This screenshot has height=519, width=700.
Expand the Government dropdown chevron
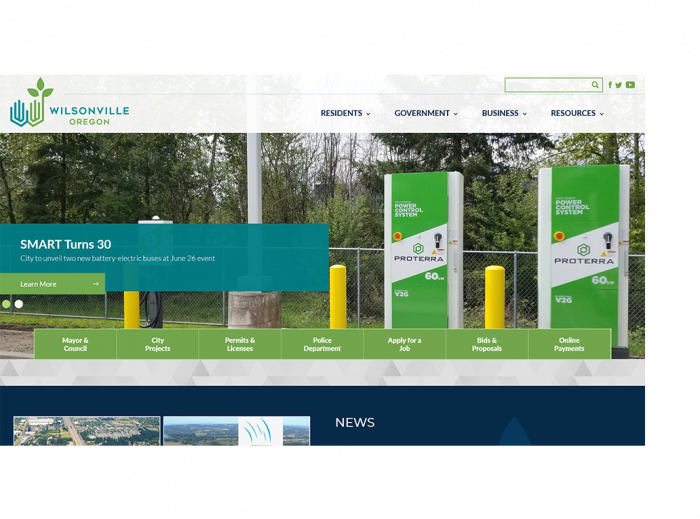(x=455, y=114)
